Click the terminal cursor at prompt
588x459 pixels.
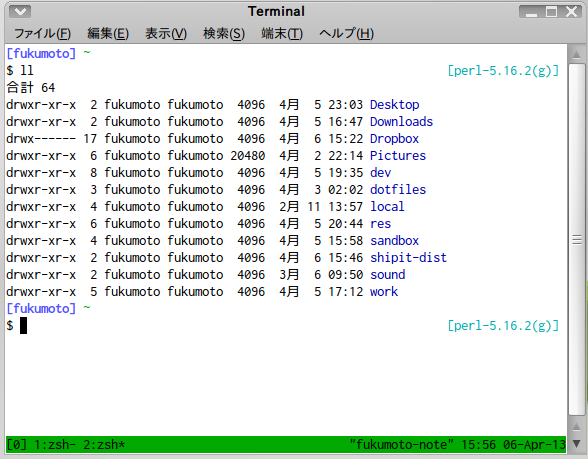point(23,326)
